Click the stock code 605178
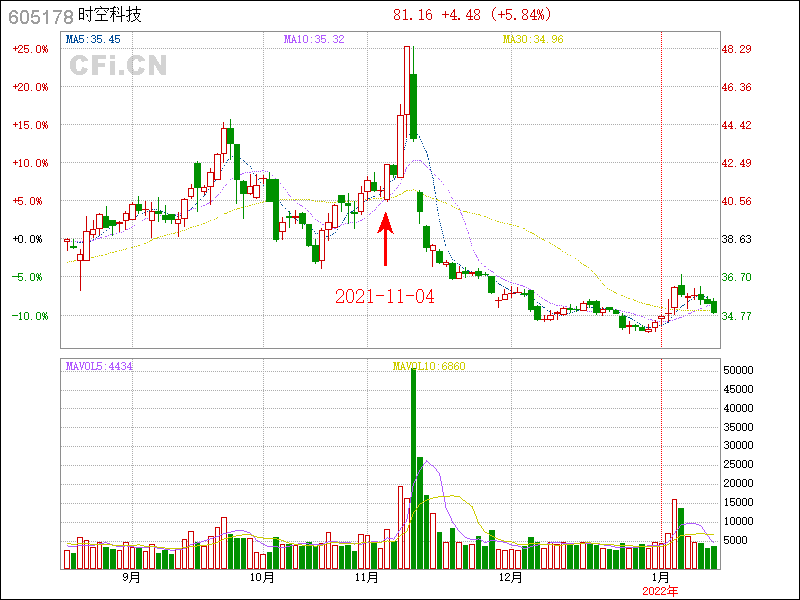This screenshot has height=600, width=800. coord(39,15)
